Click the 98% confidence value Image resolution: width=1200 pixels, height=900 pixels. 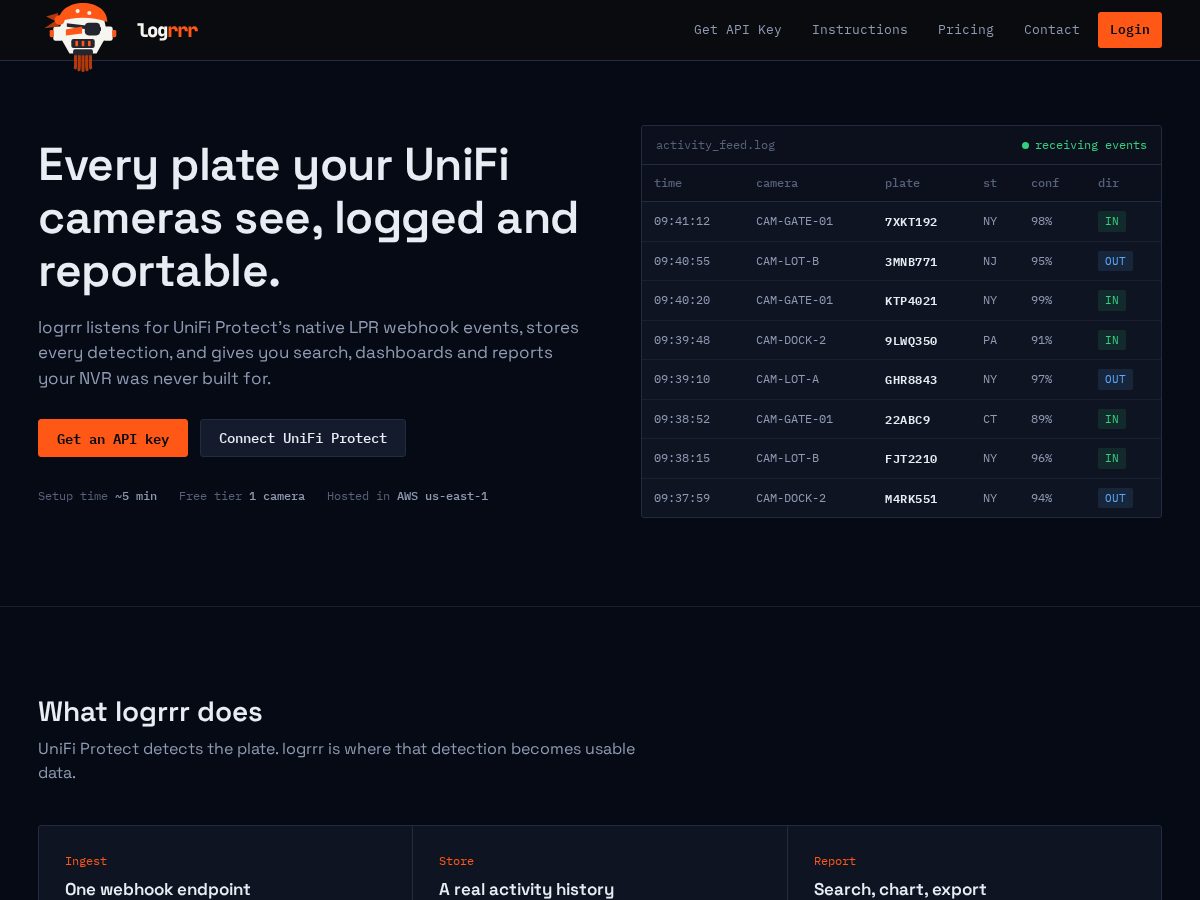(x=1042, y=221)
